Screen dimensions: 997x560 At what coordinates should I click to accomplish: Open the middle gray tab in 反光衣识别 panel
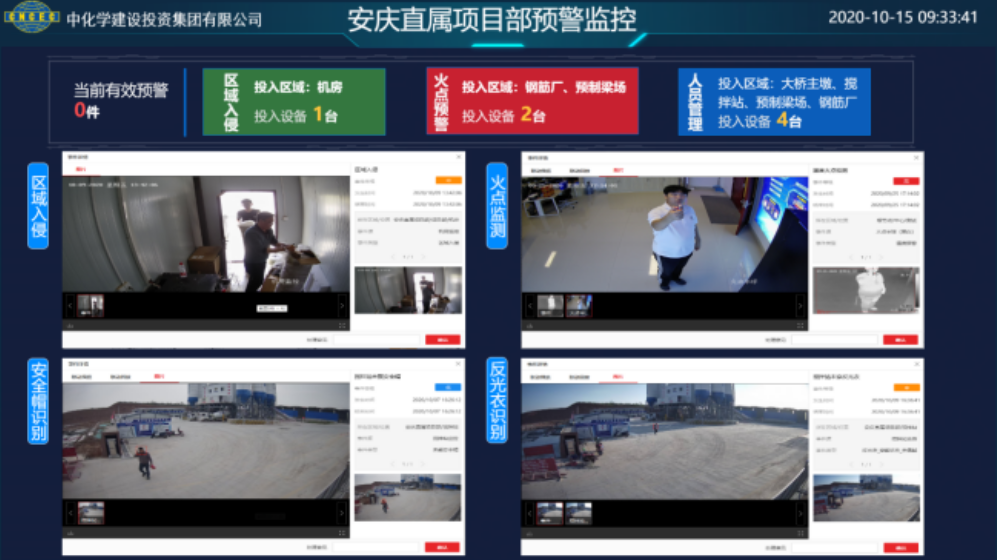coord(579,377)
